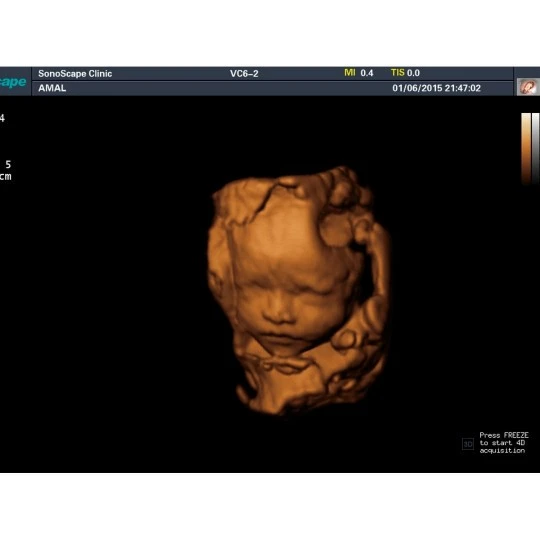Click the FREEZE 4D acquisition hint text
Image resolution: width=540 pixels, height=540 pixels.
tap(503, 443)
